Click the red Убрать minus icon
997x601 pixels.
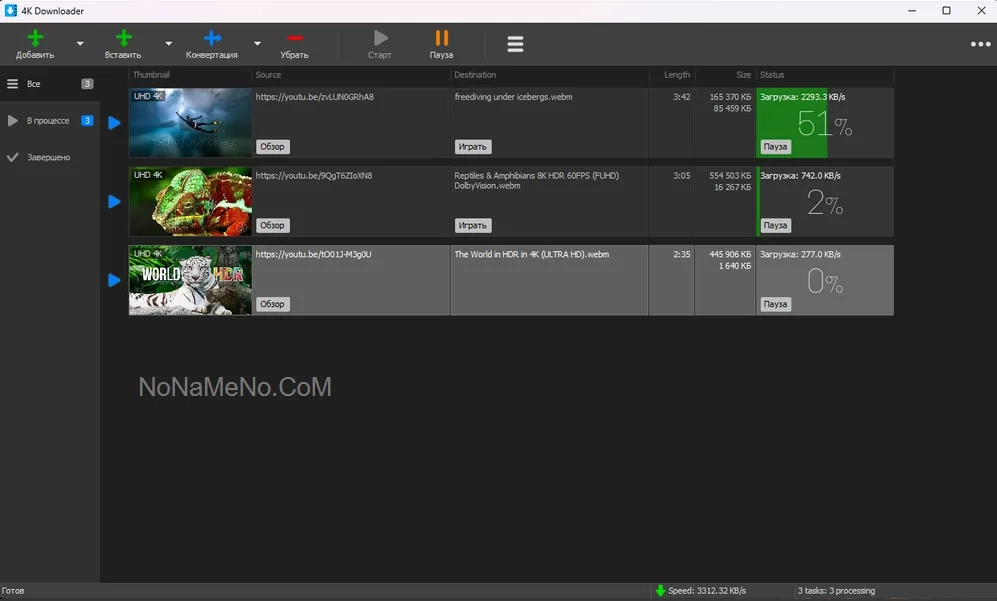(x=295, y=39)
